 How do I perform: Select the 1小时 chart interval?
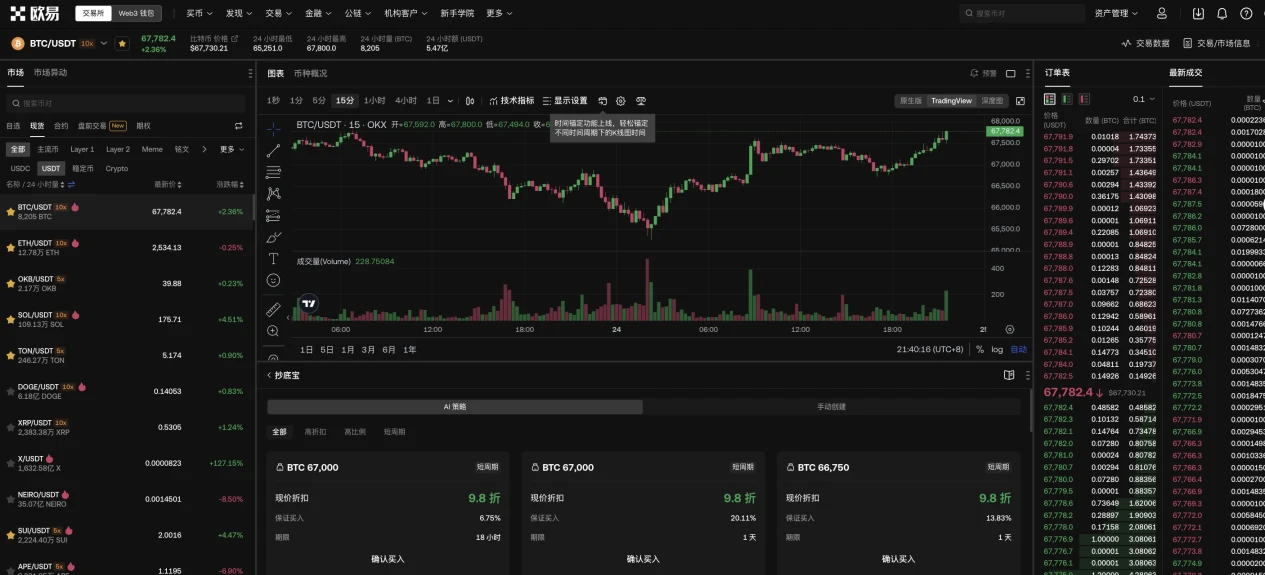[x=374, y=101]
